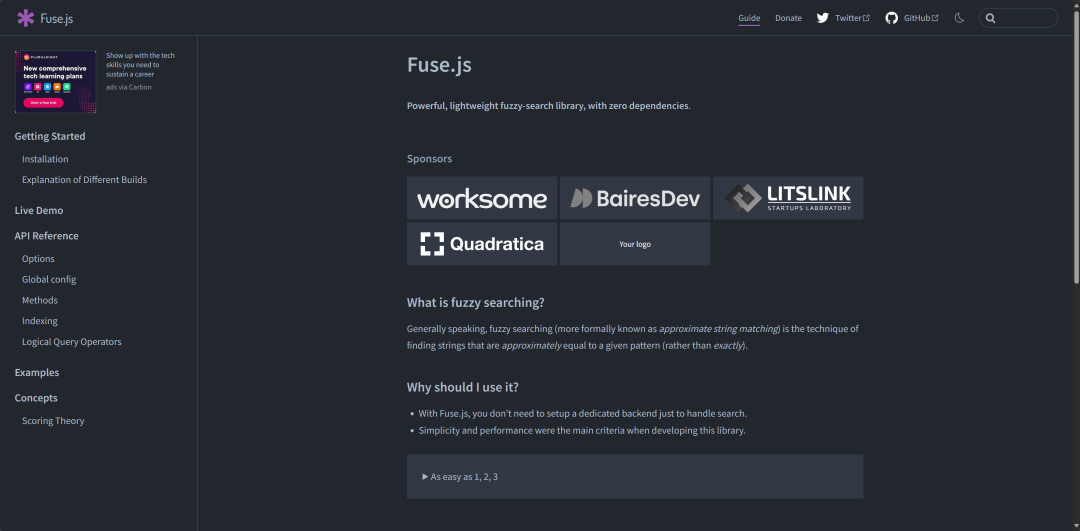Select Scoring Theory in the sidebar
Image resolution: width=1080 pixels, height=531 pixels.
point(53,421)
